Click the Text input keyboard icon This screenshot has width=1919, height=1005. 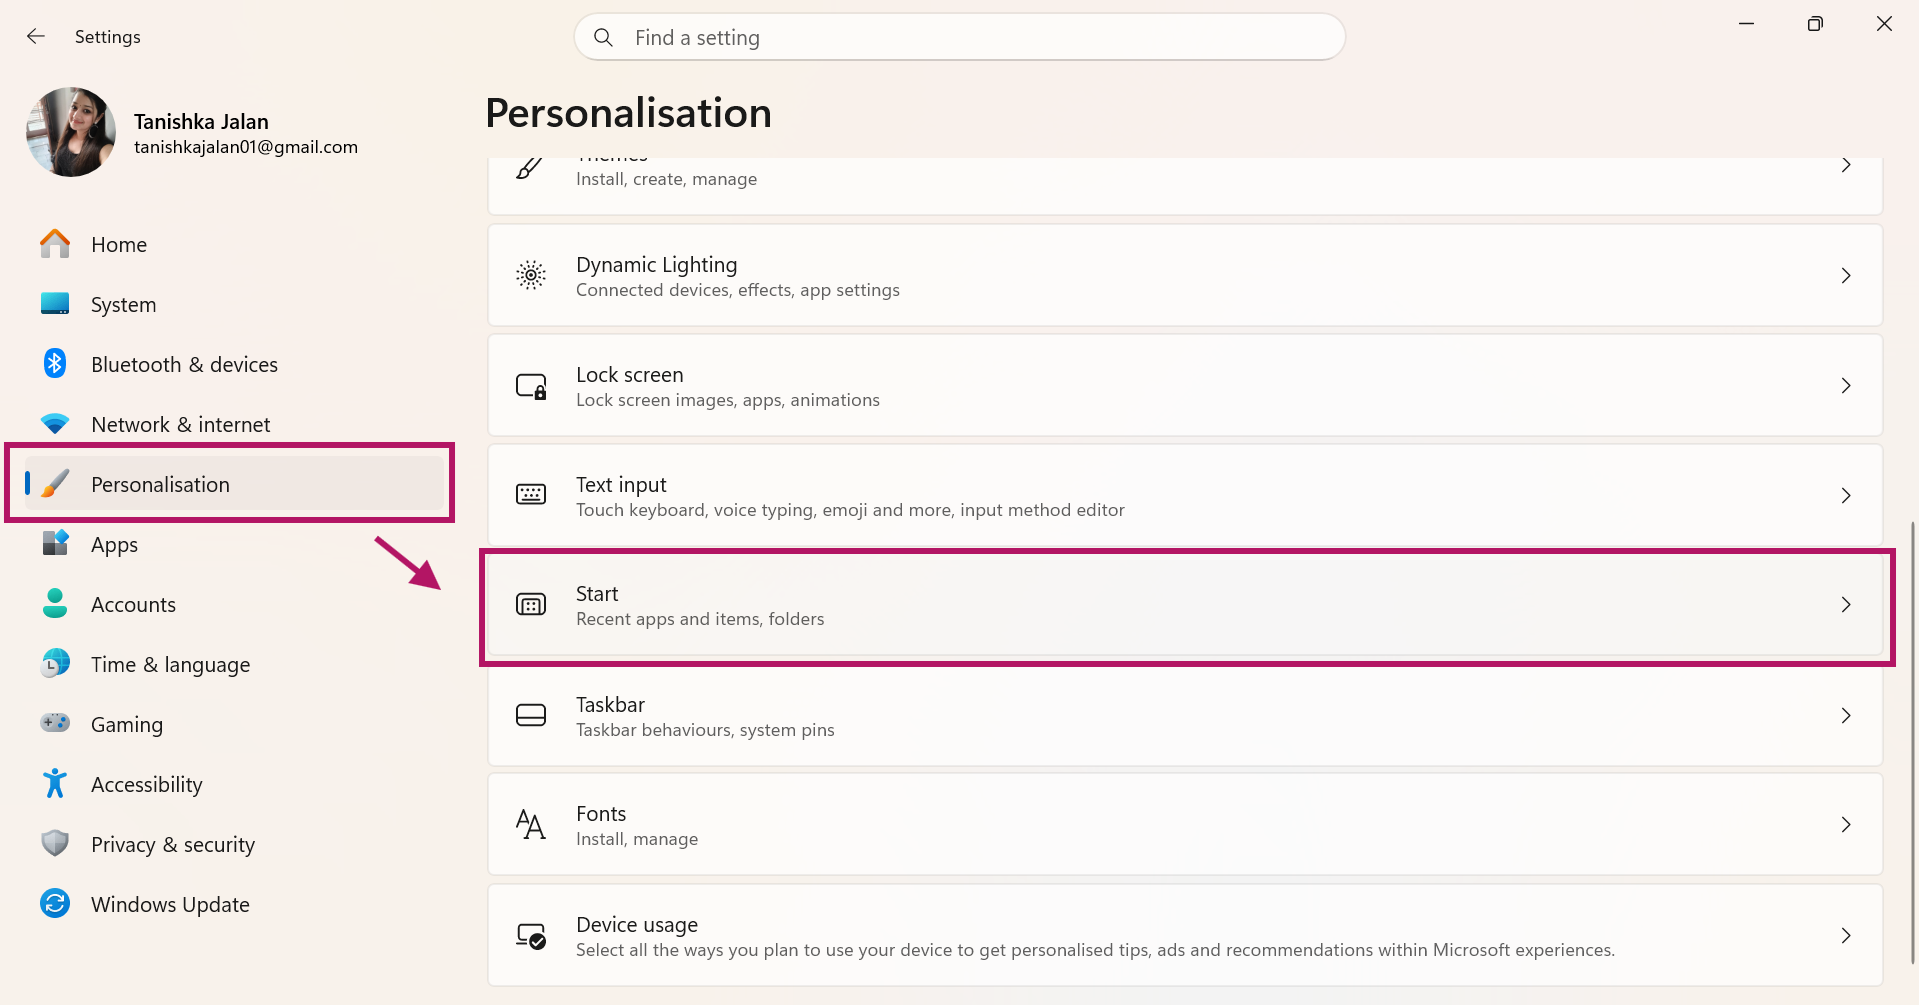click(531, 495)
